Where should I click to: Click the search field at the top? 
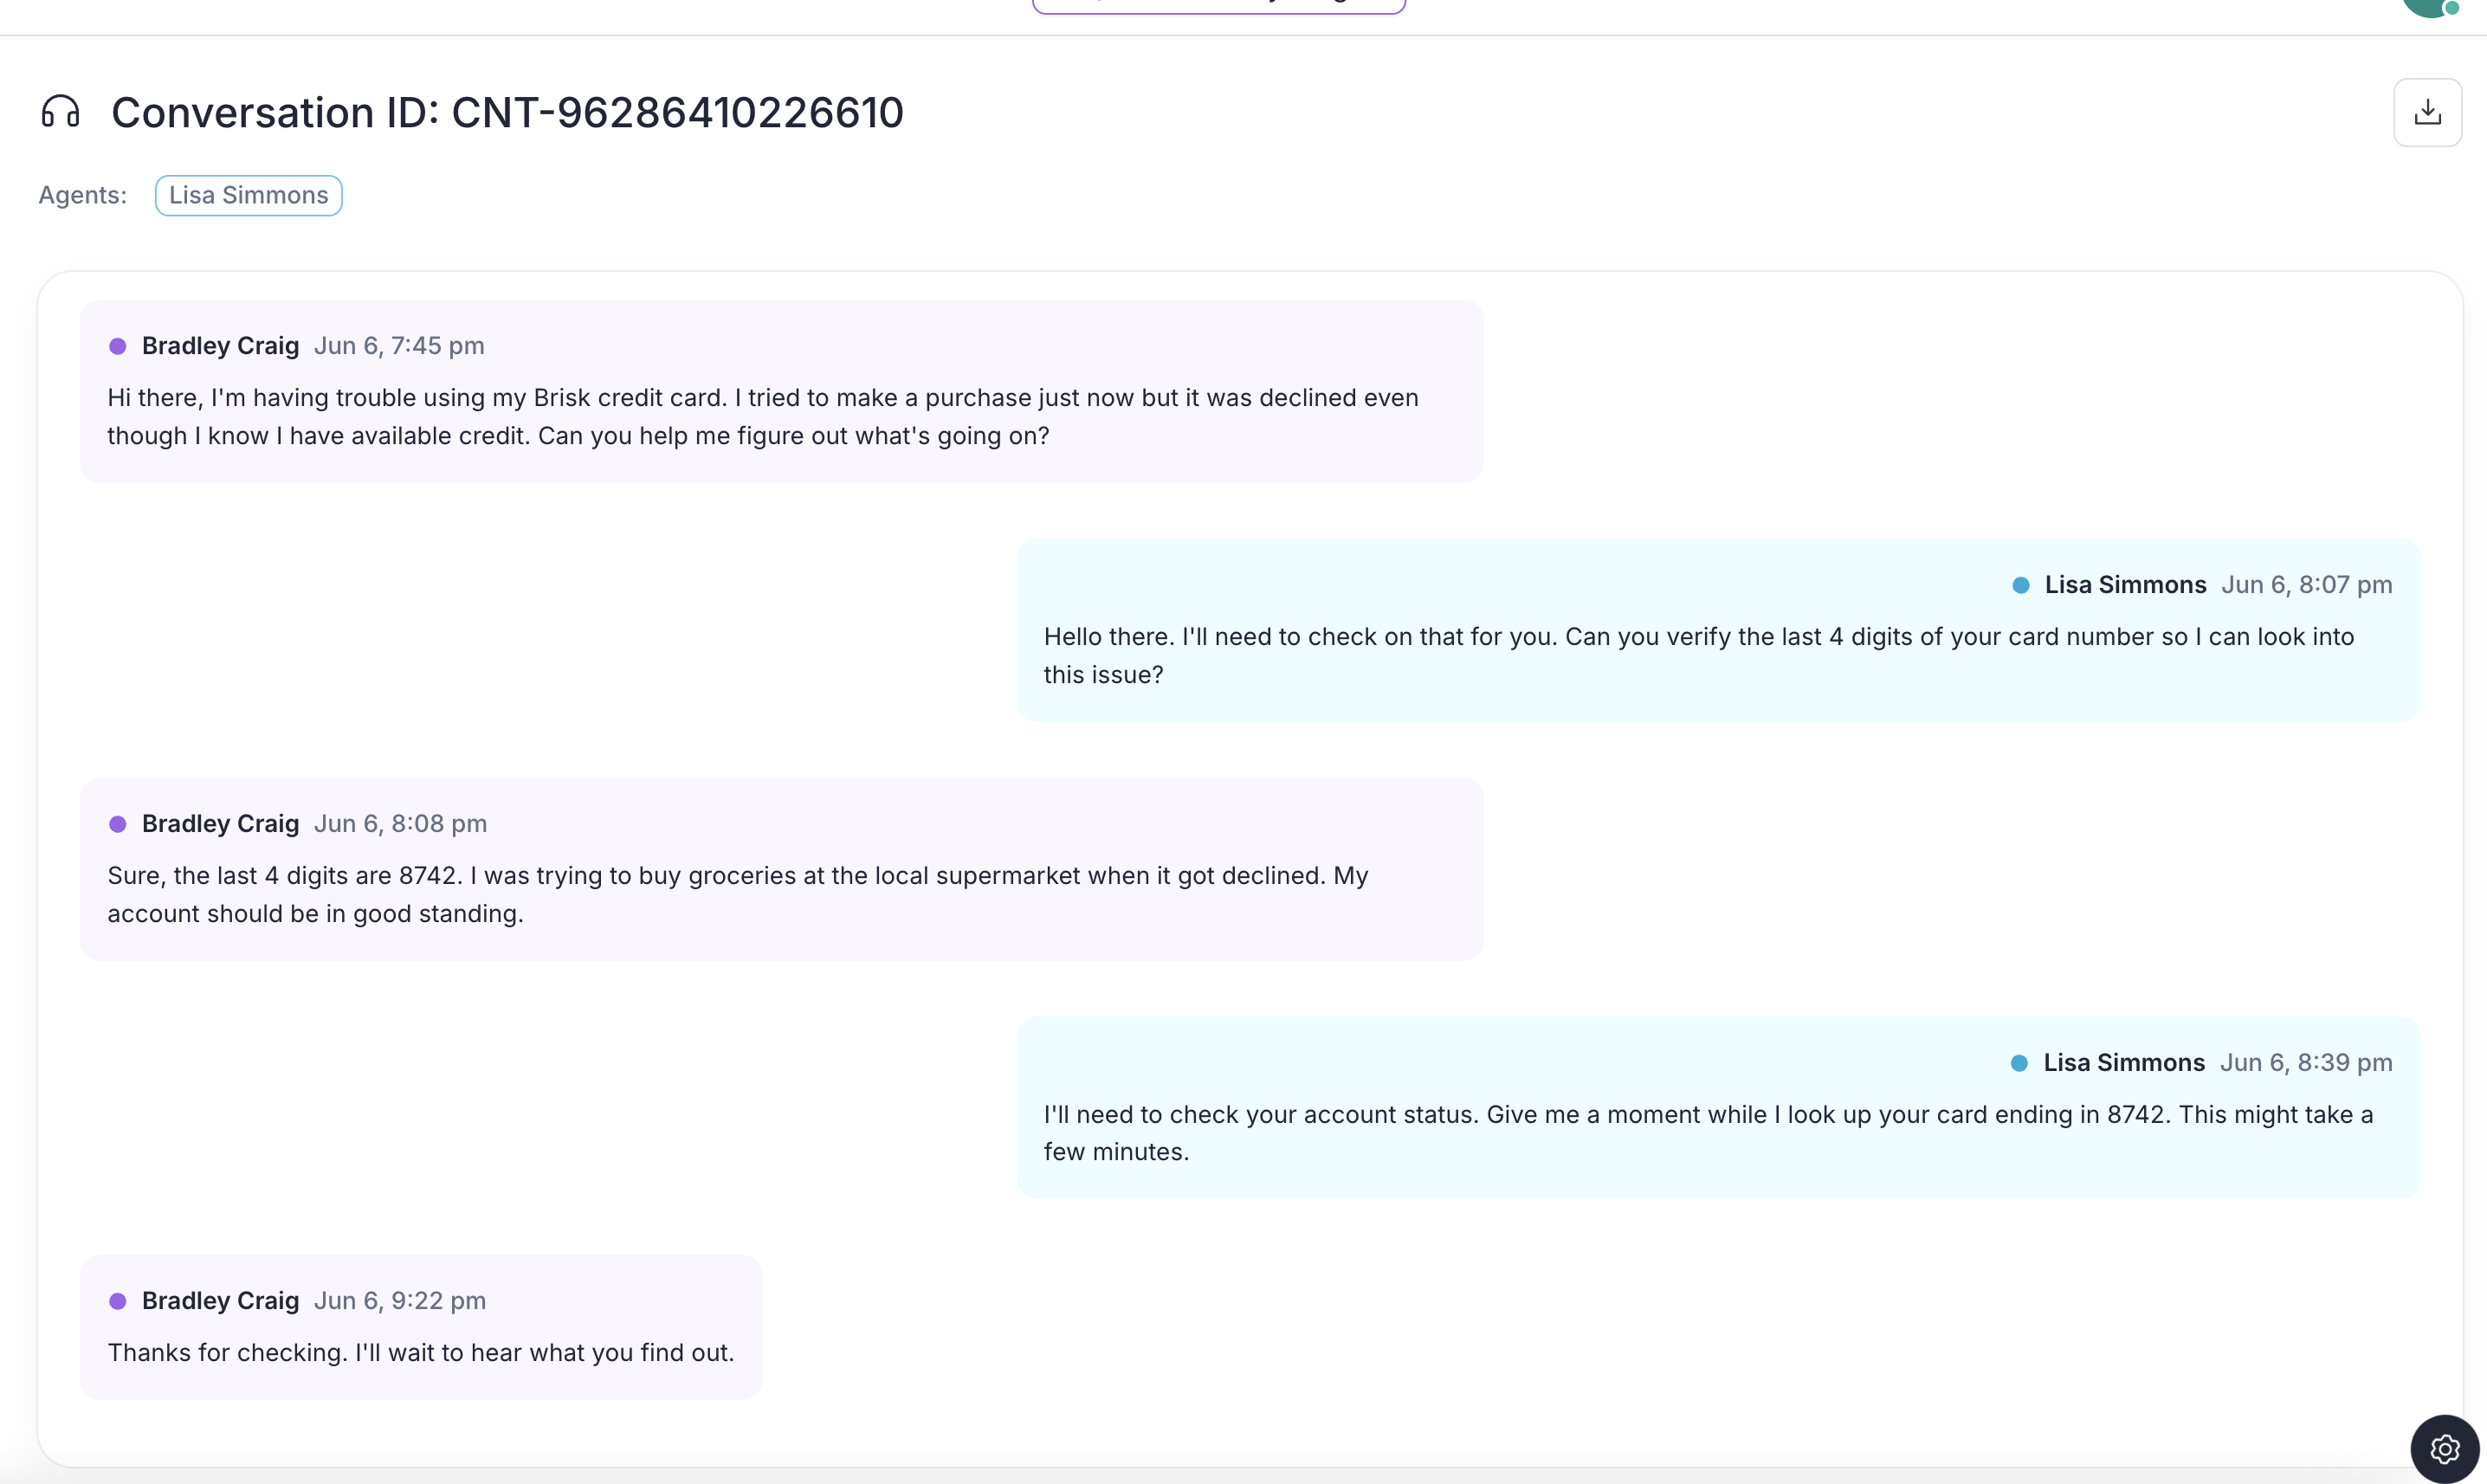point(1218,5)
